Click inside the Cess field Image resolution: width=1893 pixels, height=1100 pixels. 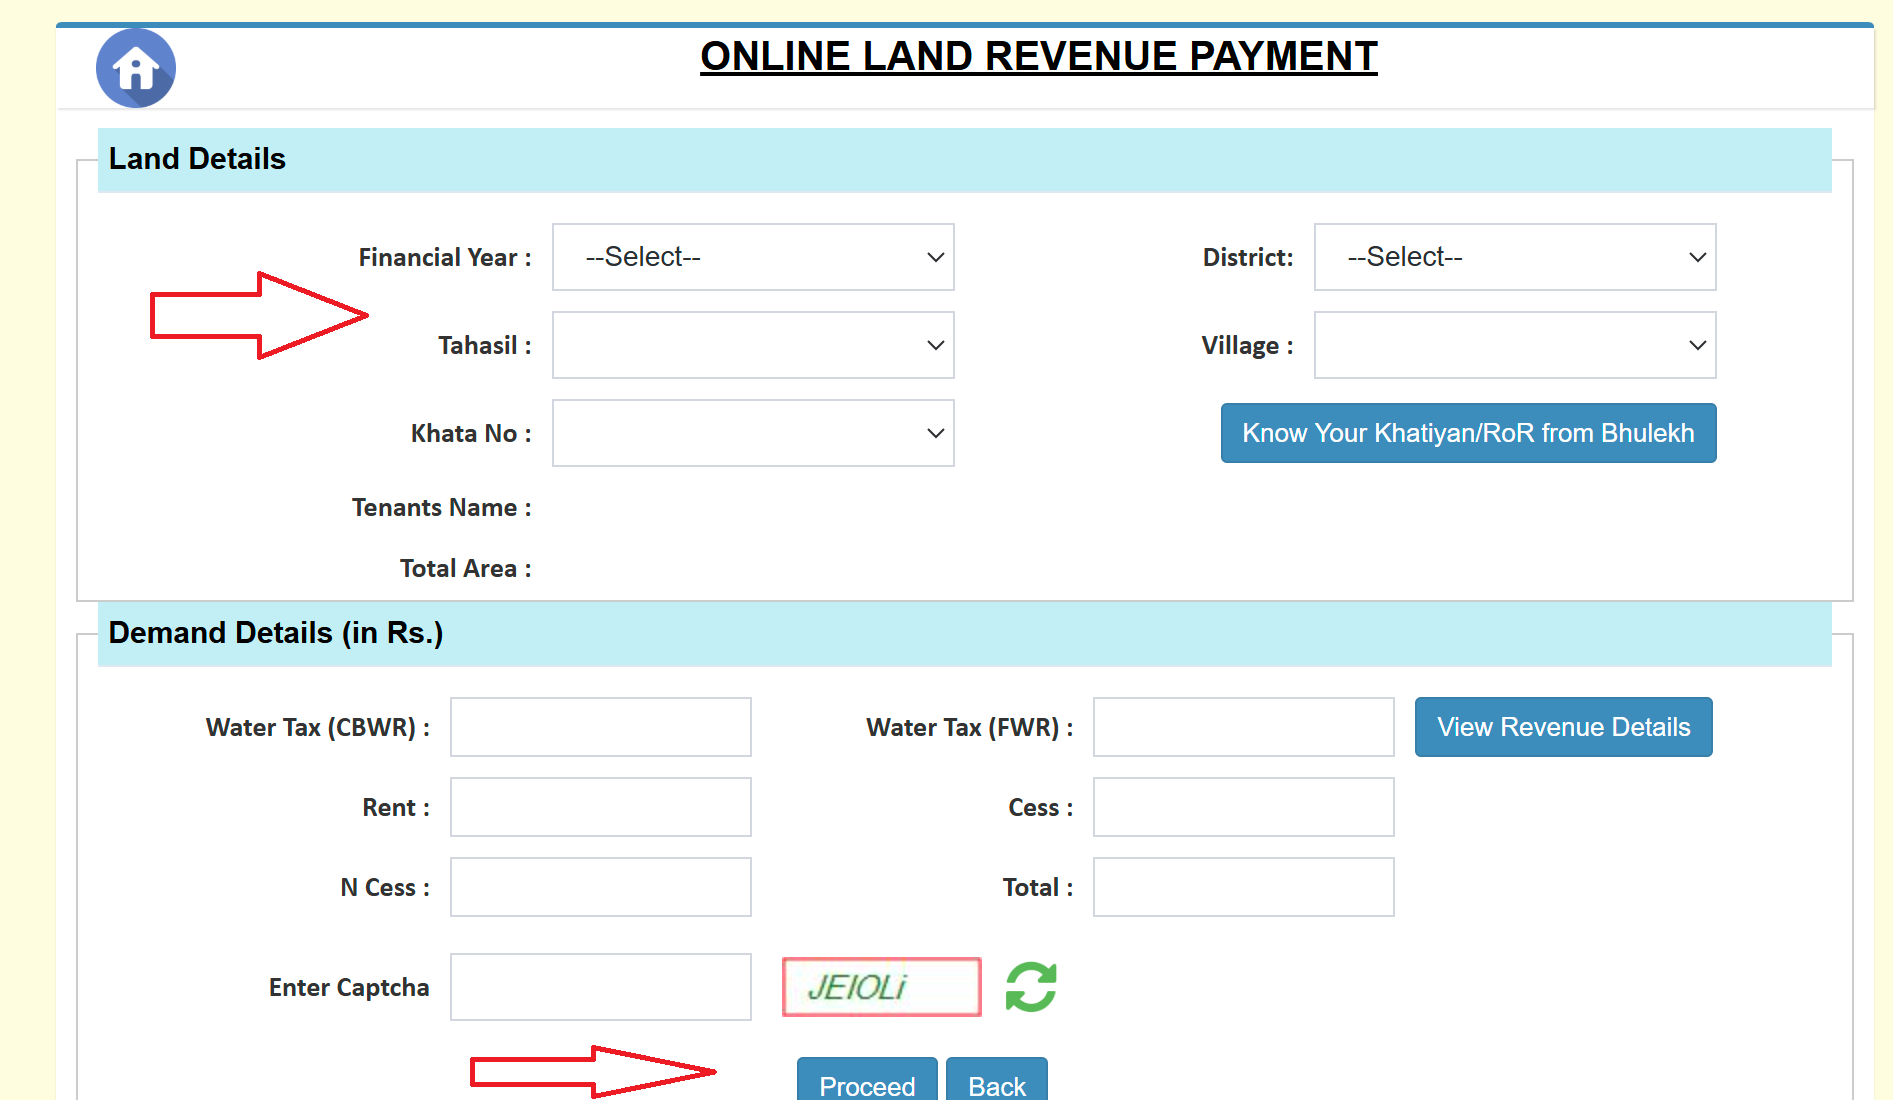1242,807
